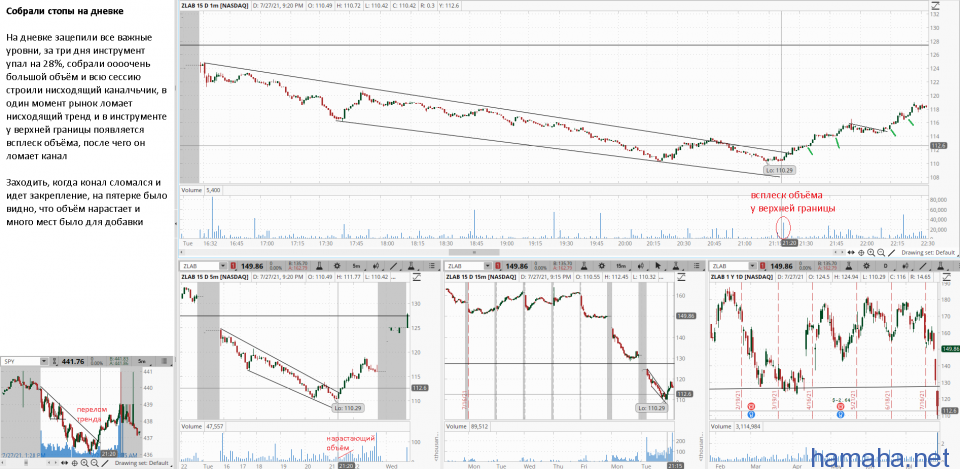Open Studies flask in ZLAB daily chart toolbar
Image resolution: width=960 pixels, height=469 pixels.
tap(849, 266)
